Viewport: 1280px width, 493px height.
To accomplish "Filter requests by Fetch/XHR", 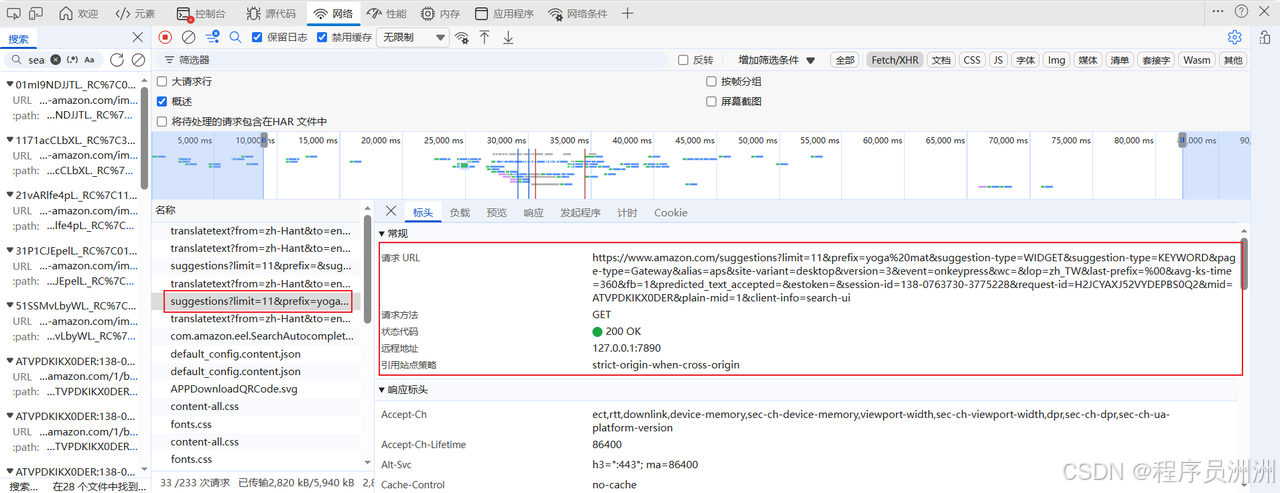I will 894,60.
